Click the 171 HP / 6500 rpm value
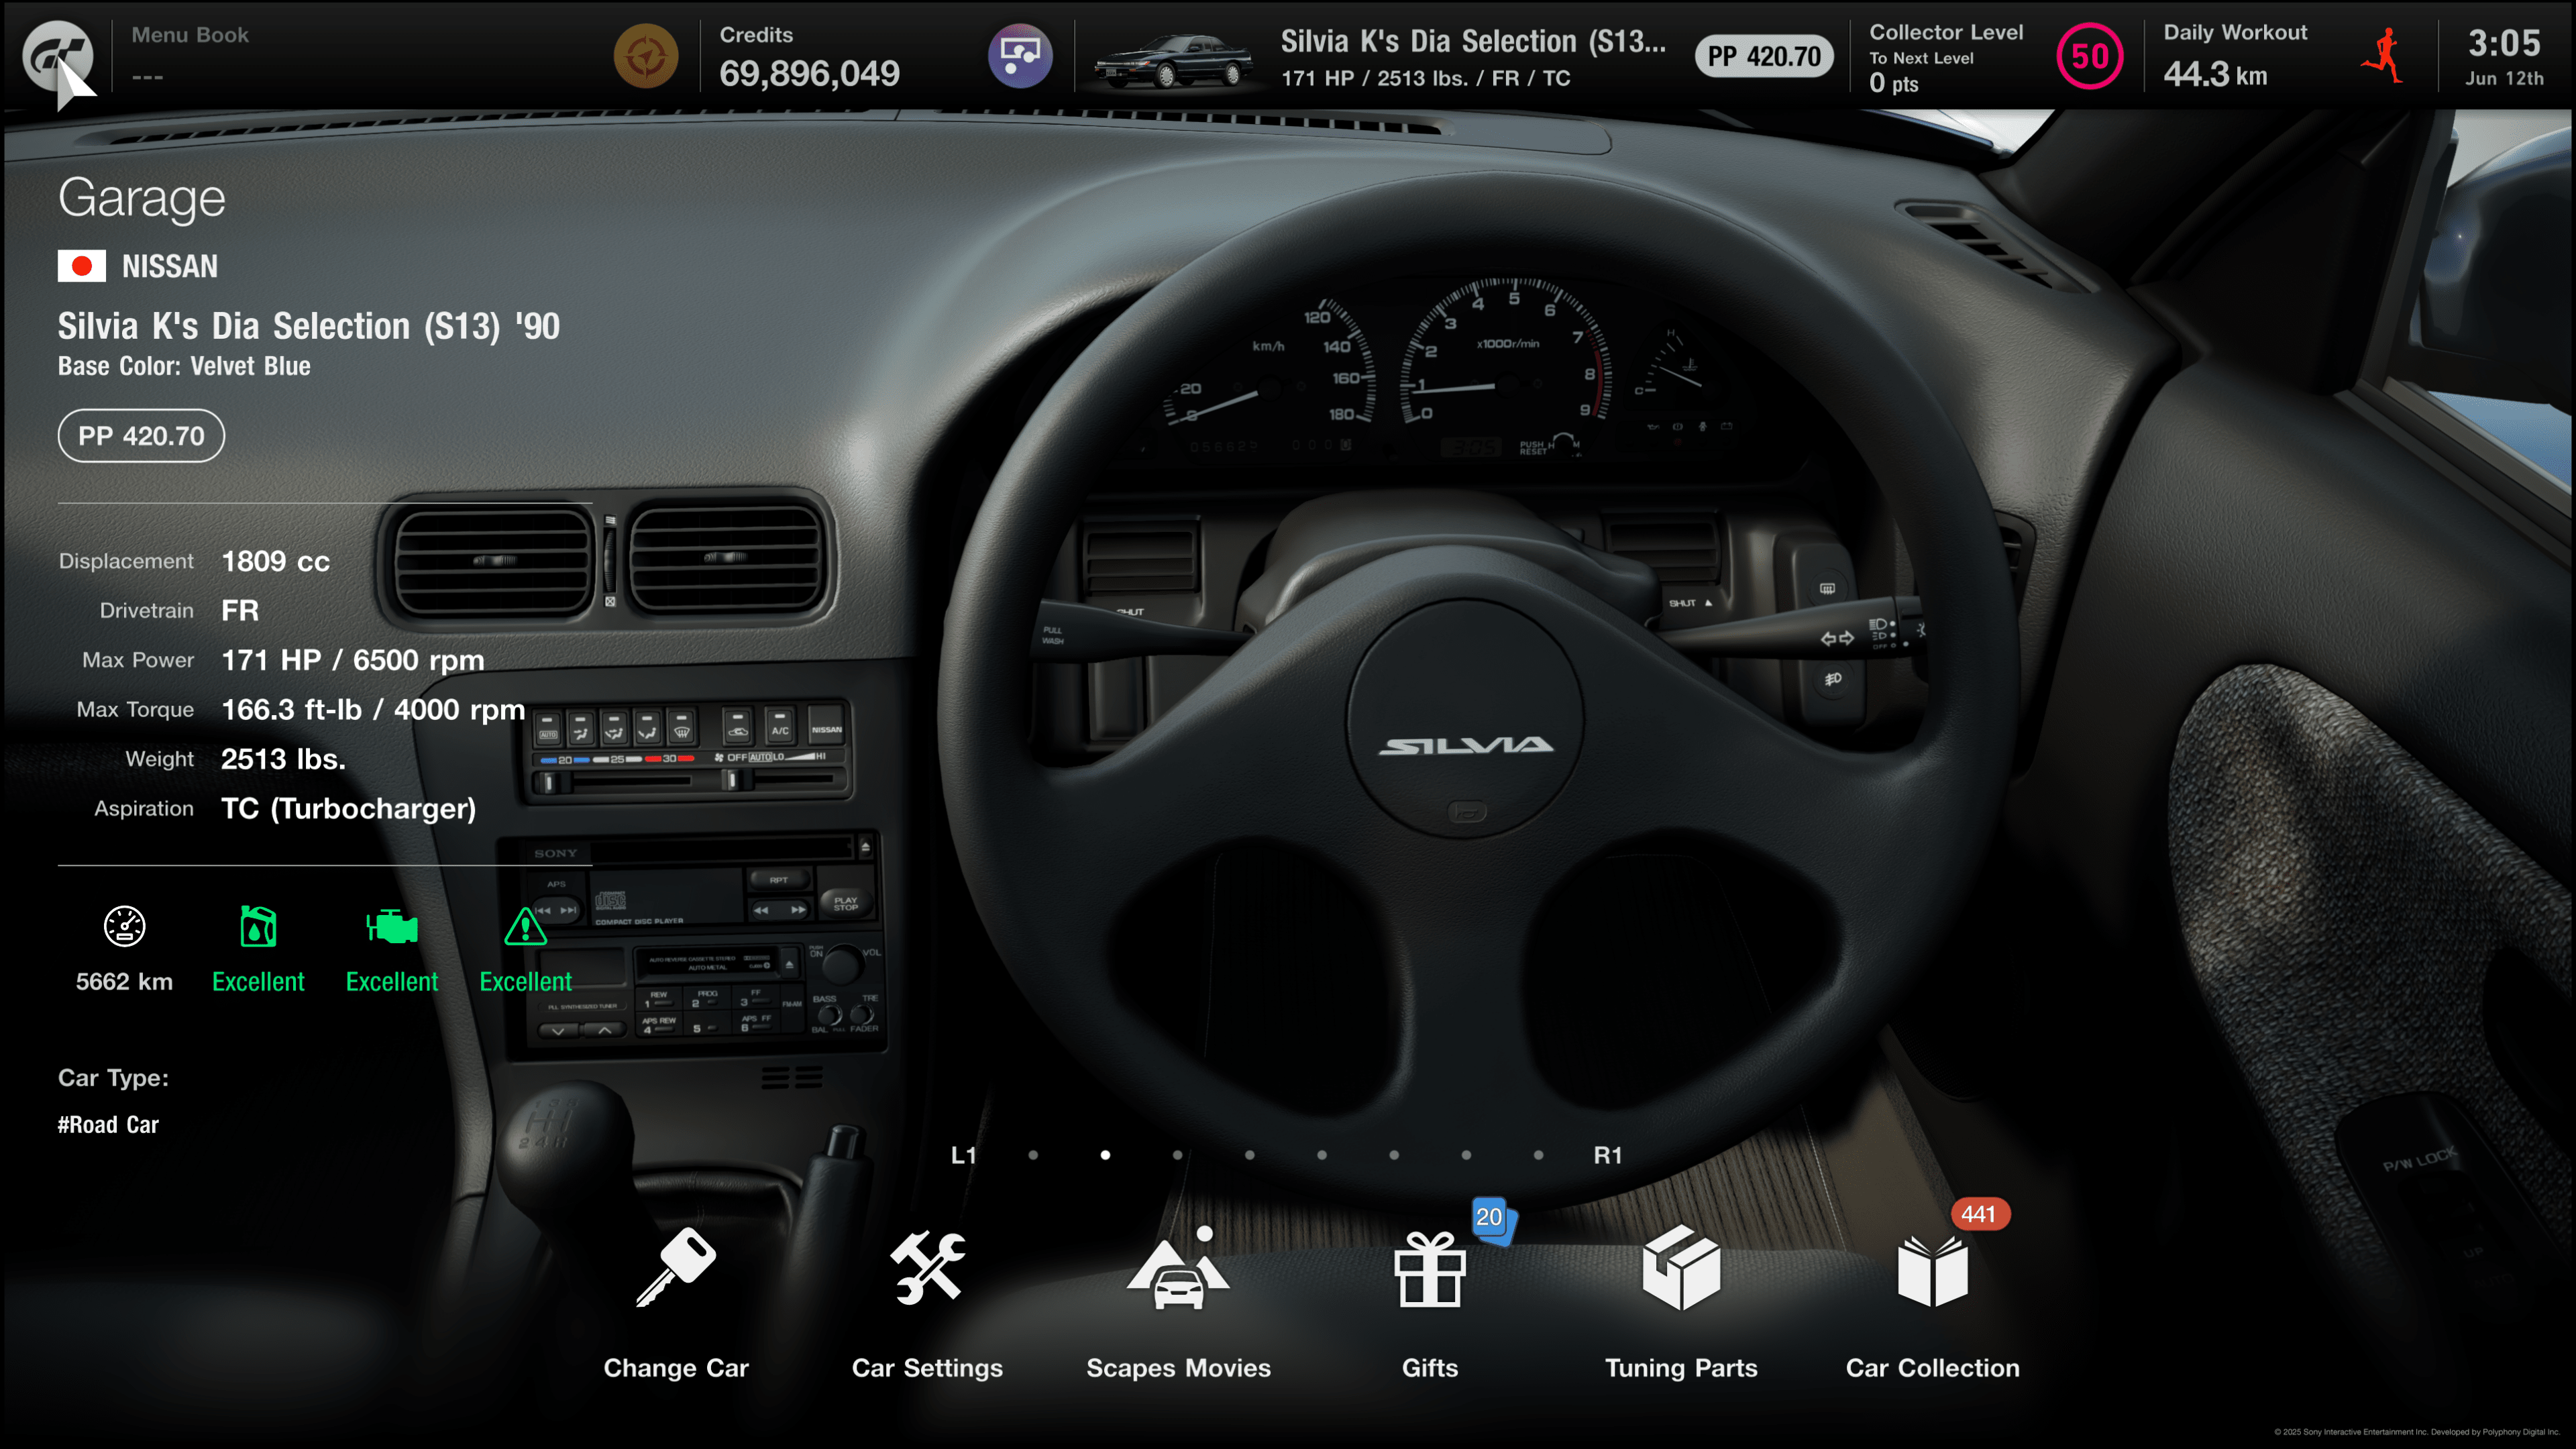The height and width of the screenshot is (1449, 2576). click(x=352, y=660)
